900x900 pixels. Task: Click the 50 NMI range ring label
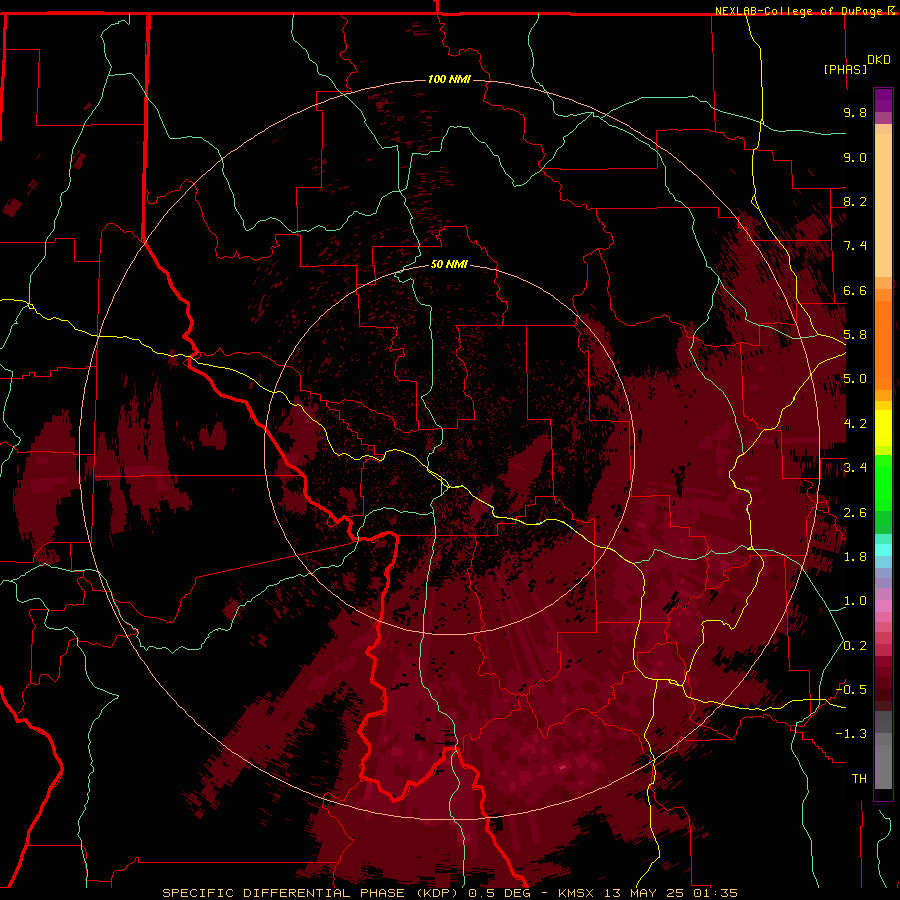(x=449, y=264)
